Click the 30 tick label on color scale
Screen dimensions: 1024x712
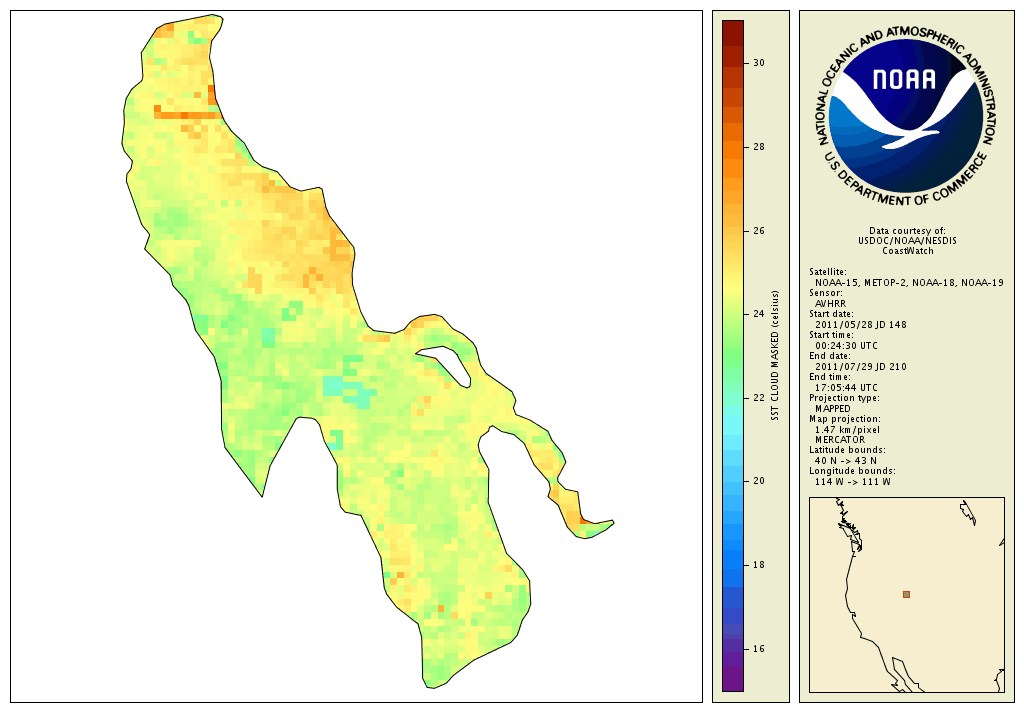pos(759,63)
